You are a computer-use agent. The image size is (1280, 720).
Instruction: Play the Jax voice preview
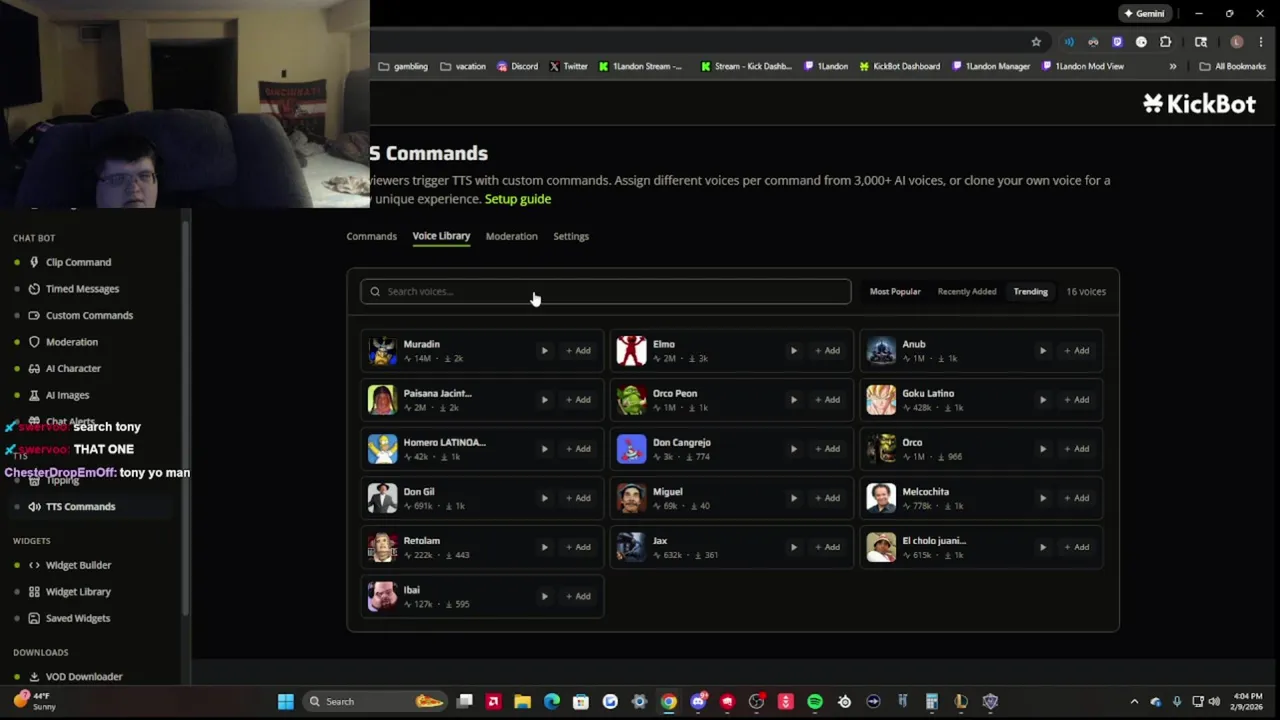[x=793, y=547]
